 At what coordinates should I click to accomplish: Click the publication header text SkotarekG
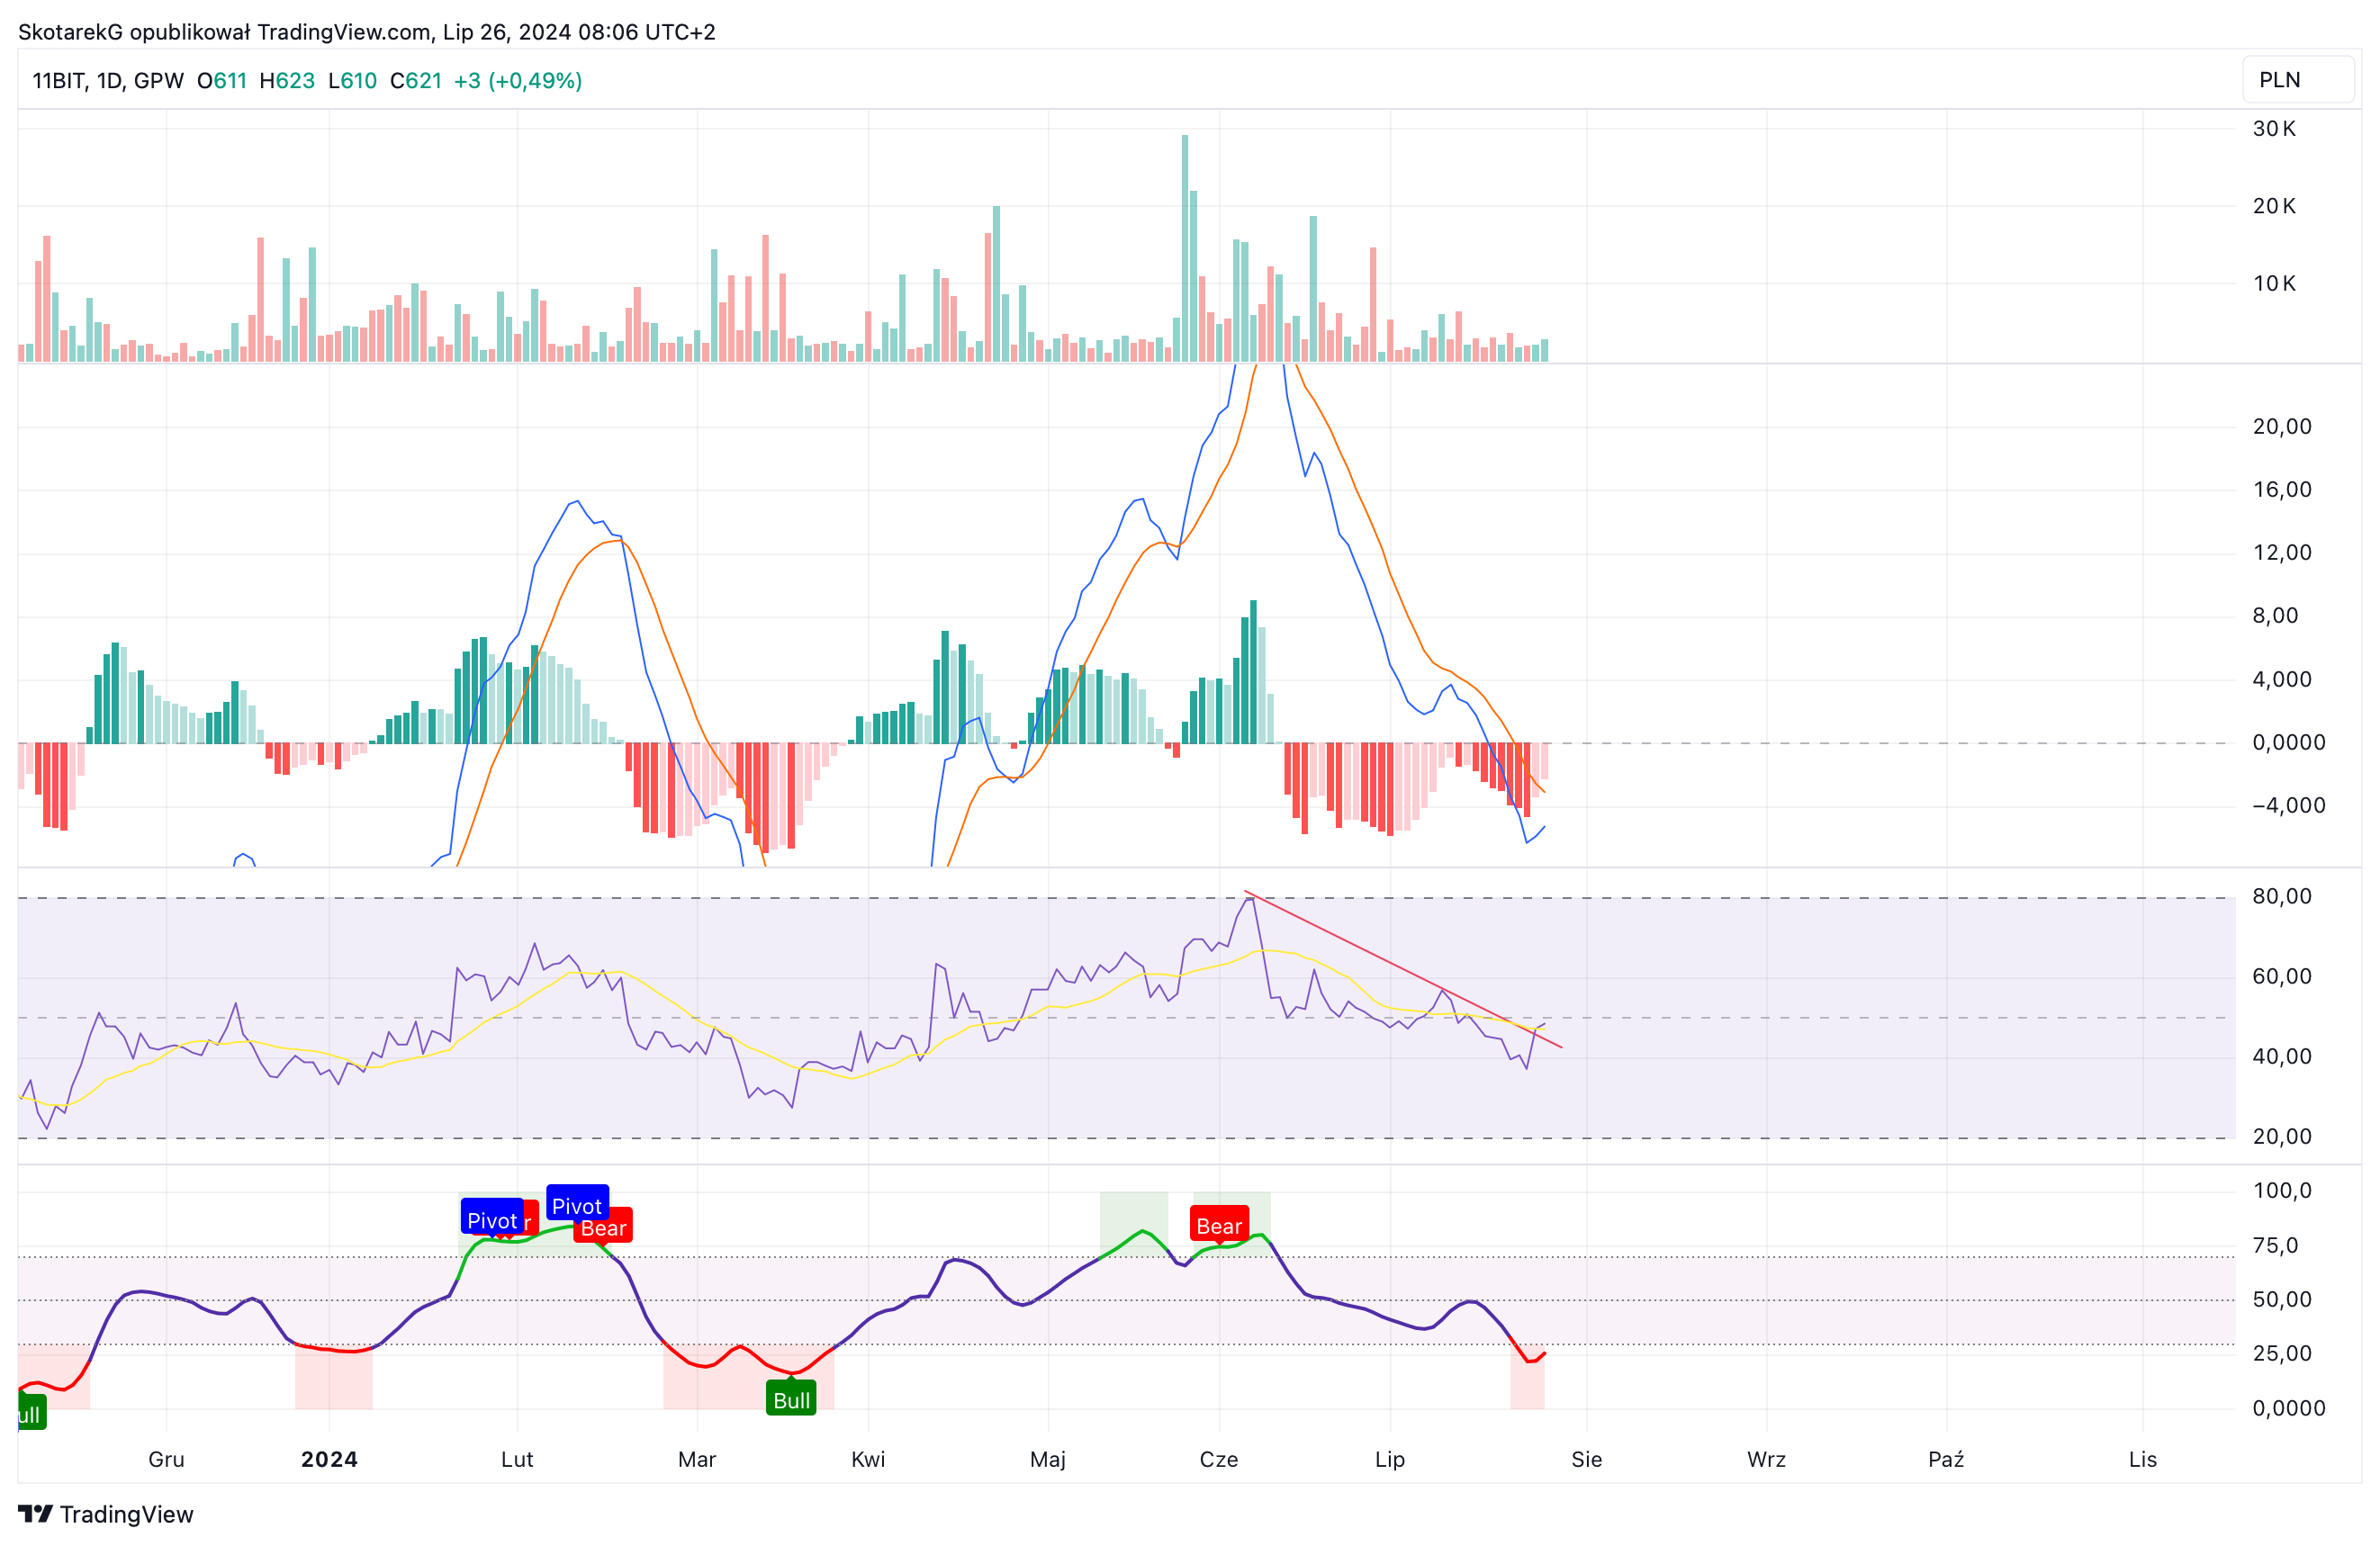pos(71,32)
